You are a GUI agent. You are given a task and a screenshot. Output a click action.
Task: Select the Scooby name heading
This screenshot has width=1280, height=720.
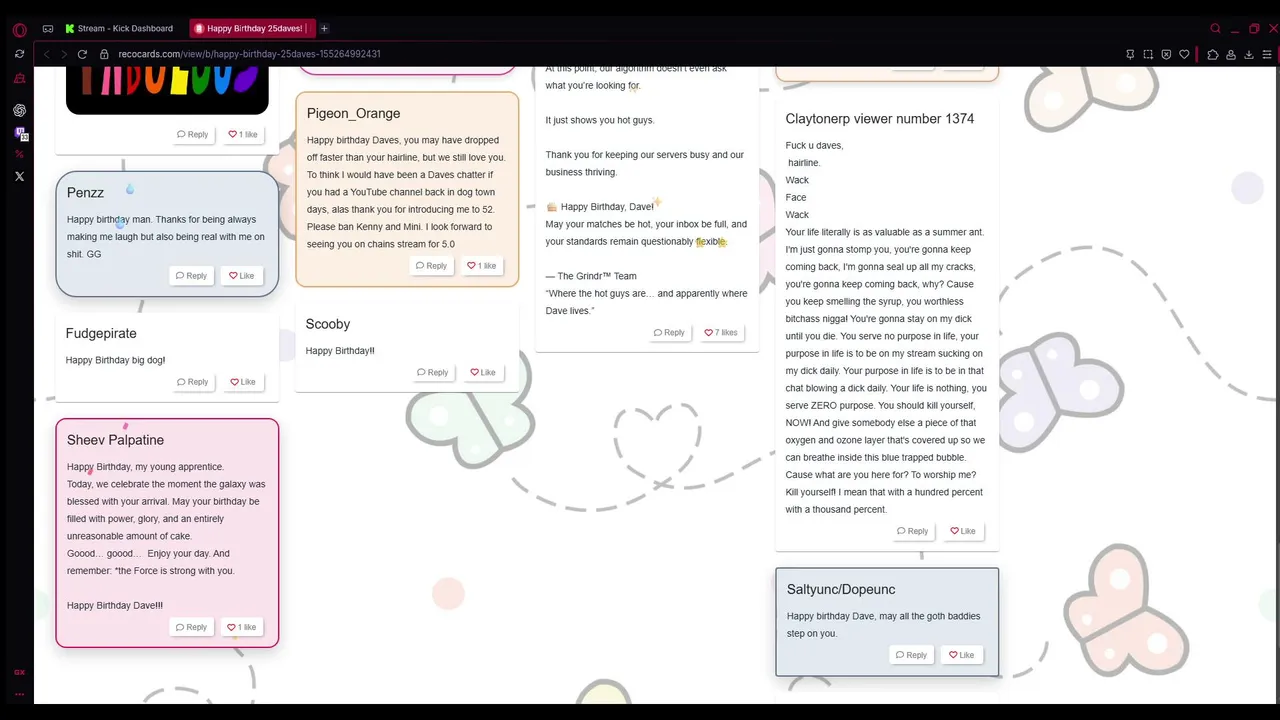pos(328,324)
